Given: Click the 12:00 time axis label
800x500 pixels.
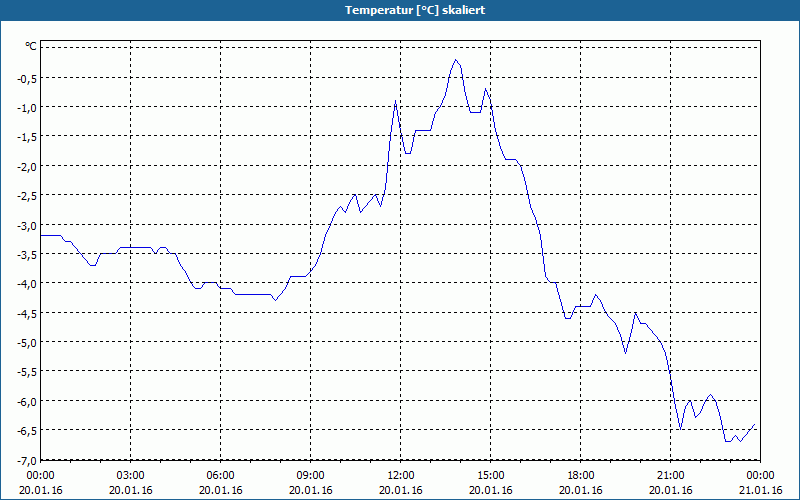Looking at the screenshot, I should (x=401, y=476).
